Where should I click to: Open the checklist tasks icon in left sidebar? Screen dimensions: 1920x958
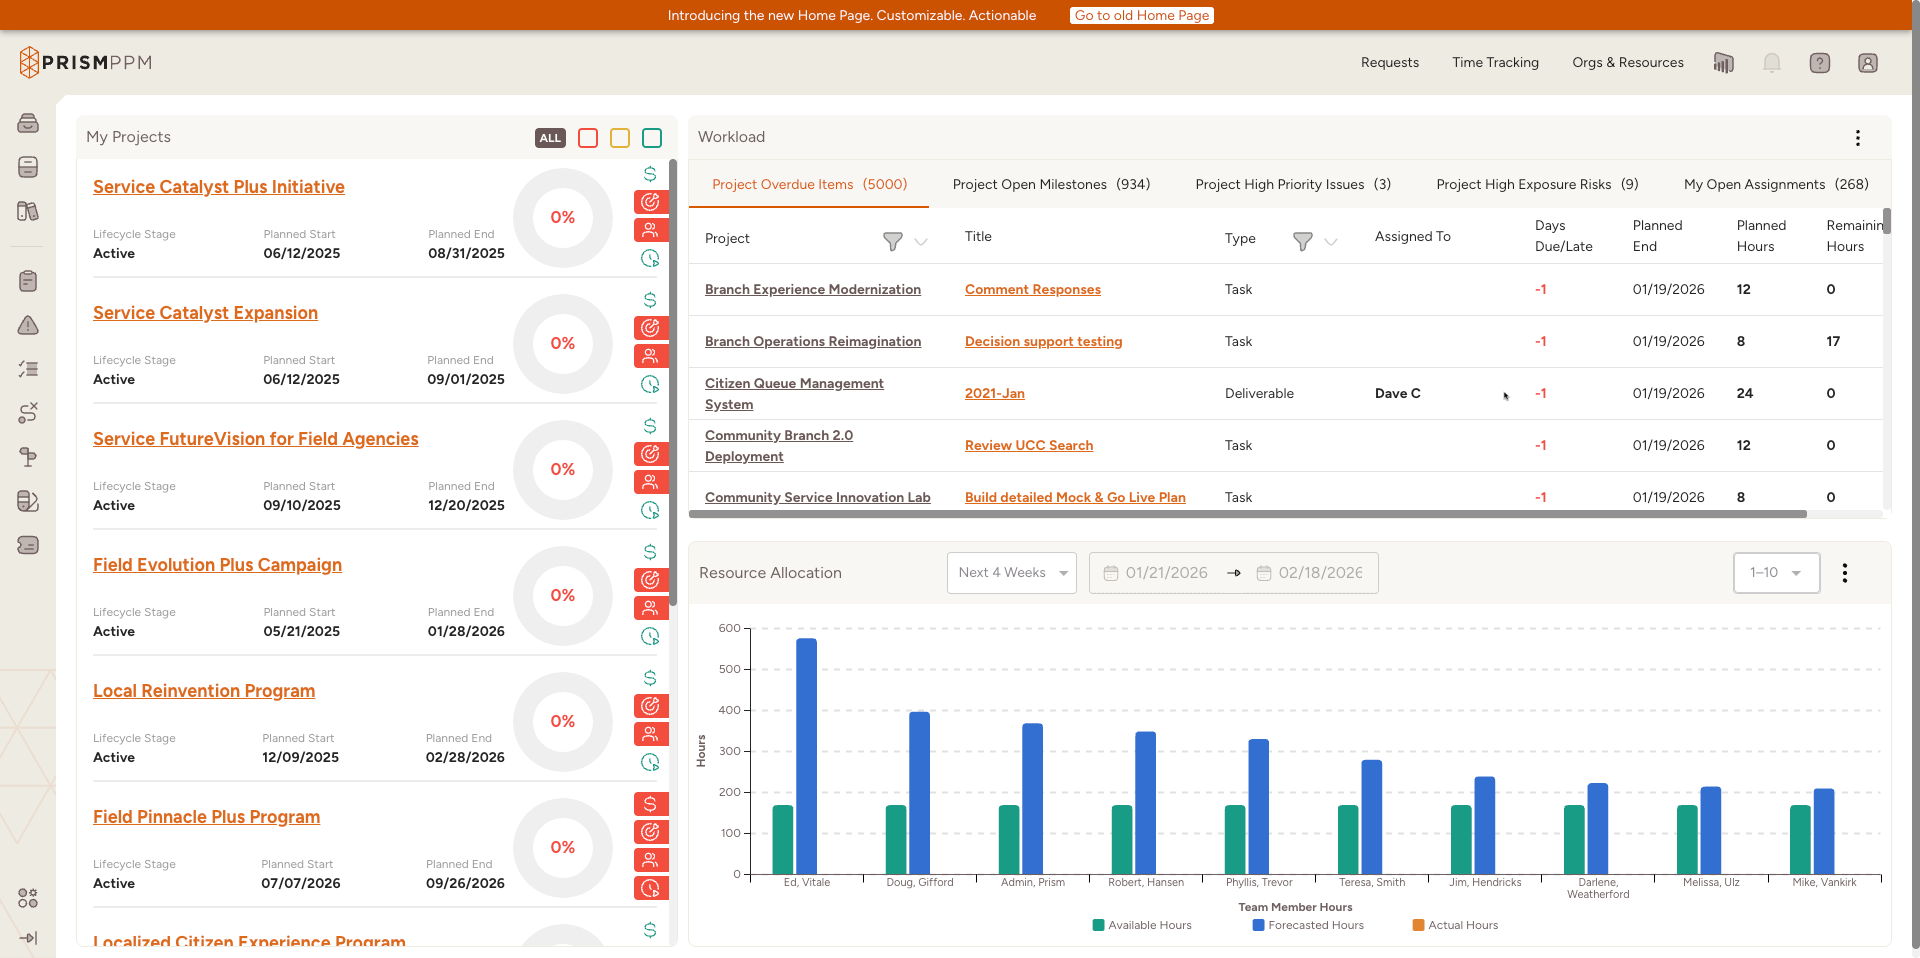pyautogui.click(x=28, y=369)
